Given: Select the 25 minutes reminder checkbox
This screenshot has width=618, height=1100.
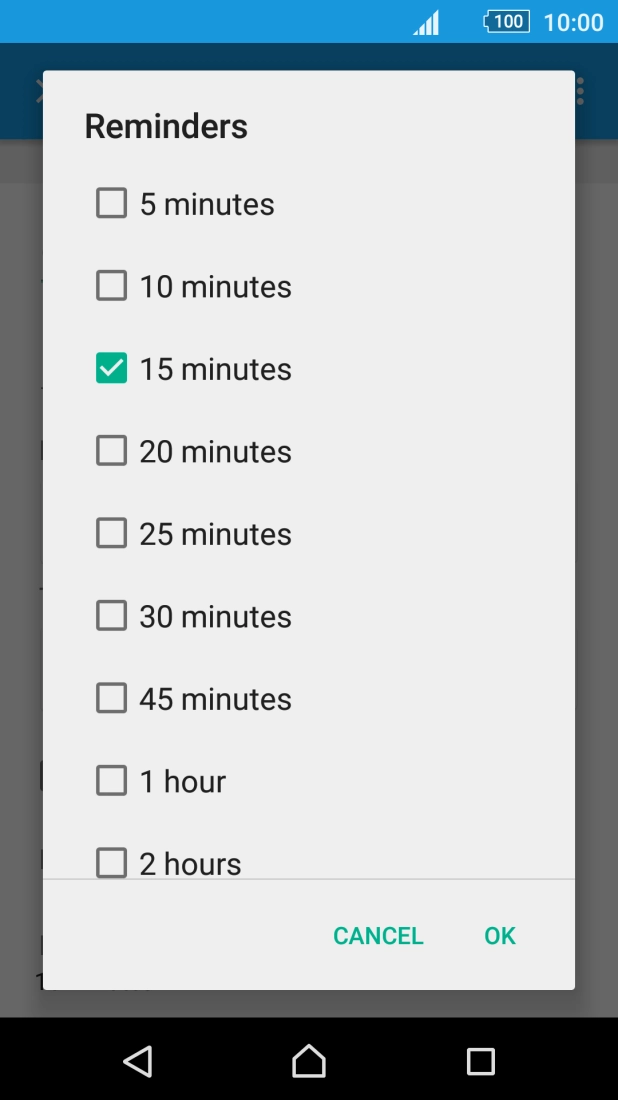Looking at the screenshot, I should tap(111, 533).
